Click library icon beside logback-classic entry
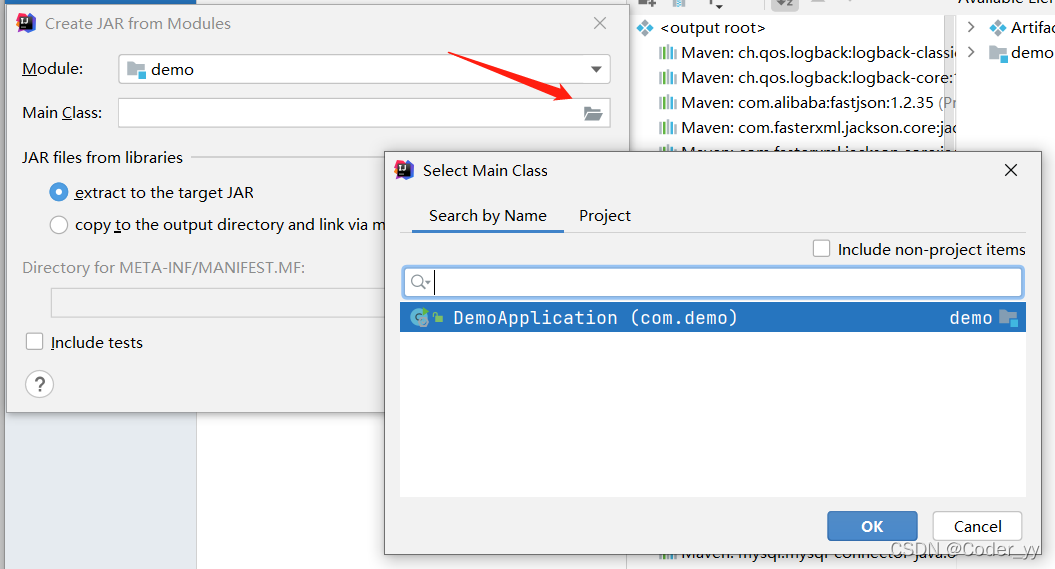This screenshot has width=1055, height=569. point(667,52)
